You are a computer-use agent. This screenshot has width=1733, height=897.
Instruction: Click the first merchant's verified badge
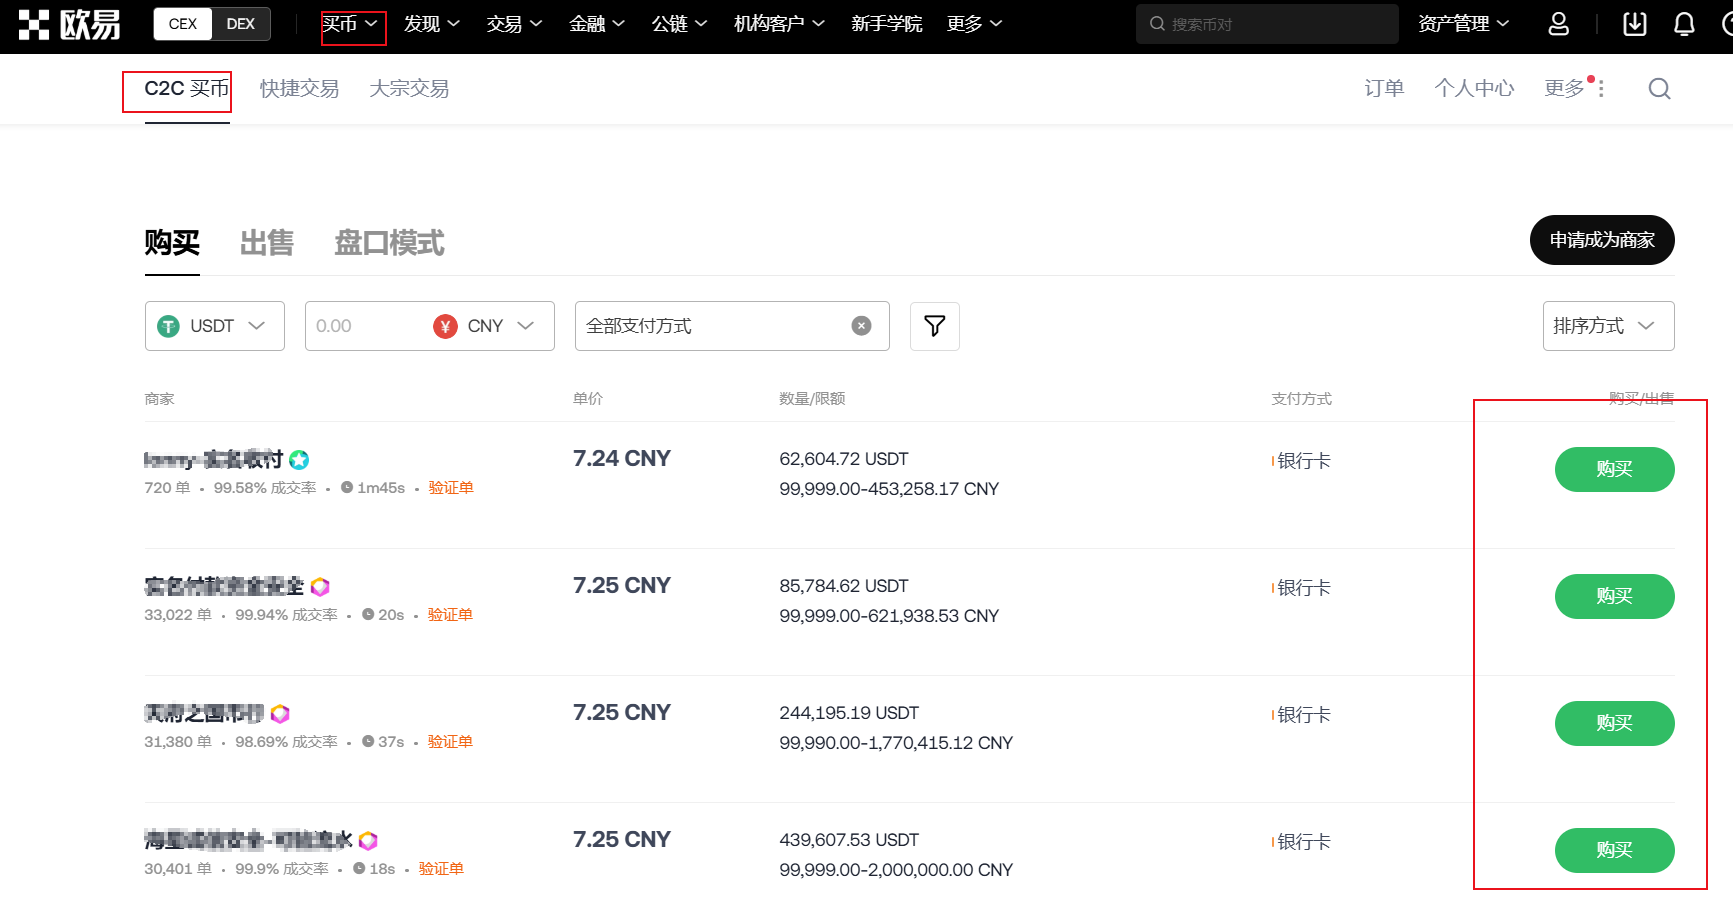[x=299, y=460]
